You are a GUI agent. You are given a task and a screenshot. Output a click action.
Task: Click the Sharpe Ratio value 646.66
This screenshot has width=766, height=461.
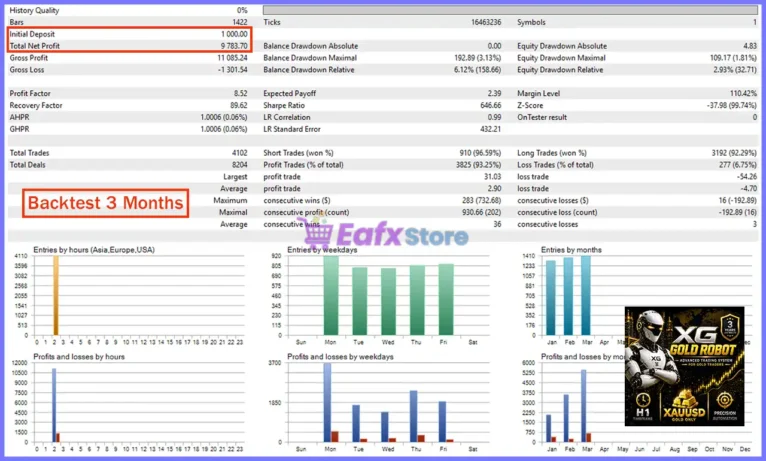click(x=491, y=105)
